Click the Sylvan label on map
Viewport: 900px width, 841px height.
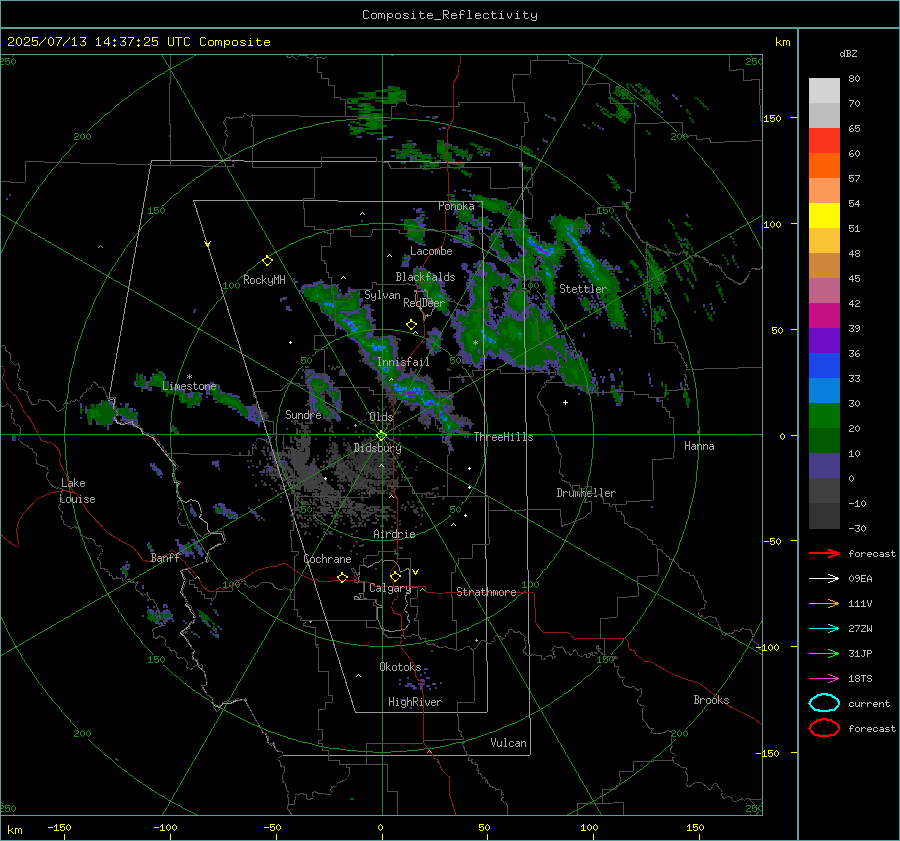[382, 295]
